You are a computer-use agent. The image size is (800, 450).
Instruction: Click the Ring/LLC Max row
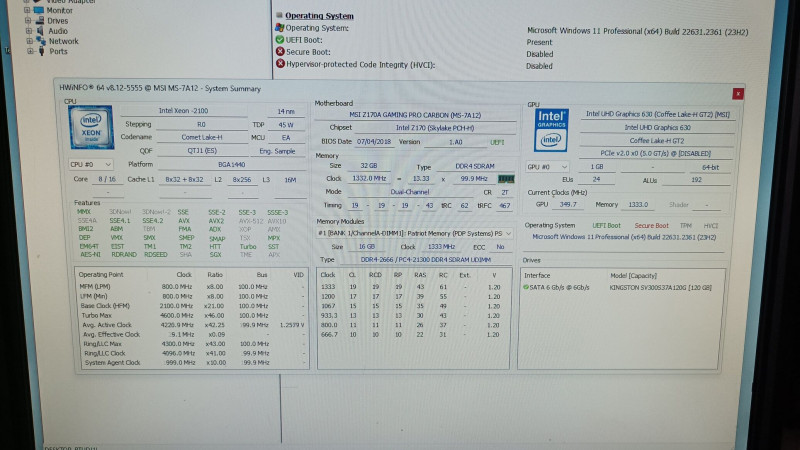[x=192, y=344]
